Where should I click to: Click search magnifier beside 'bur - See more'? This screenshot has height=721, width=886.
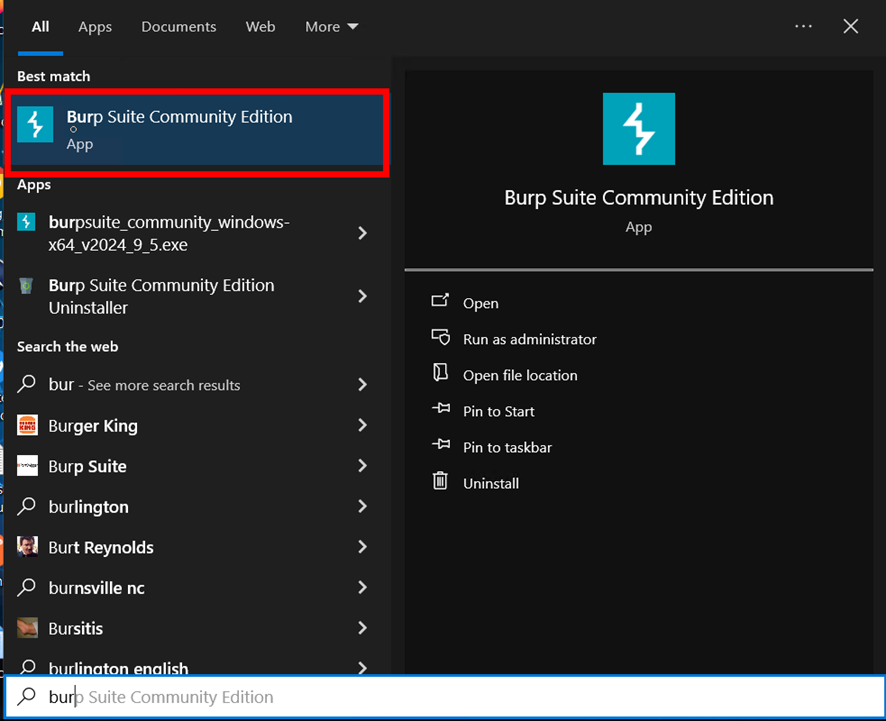[27, 384]
